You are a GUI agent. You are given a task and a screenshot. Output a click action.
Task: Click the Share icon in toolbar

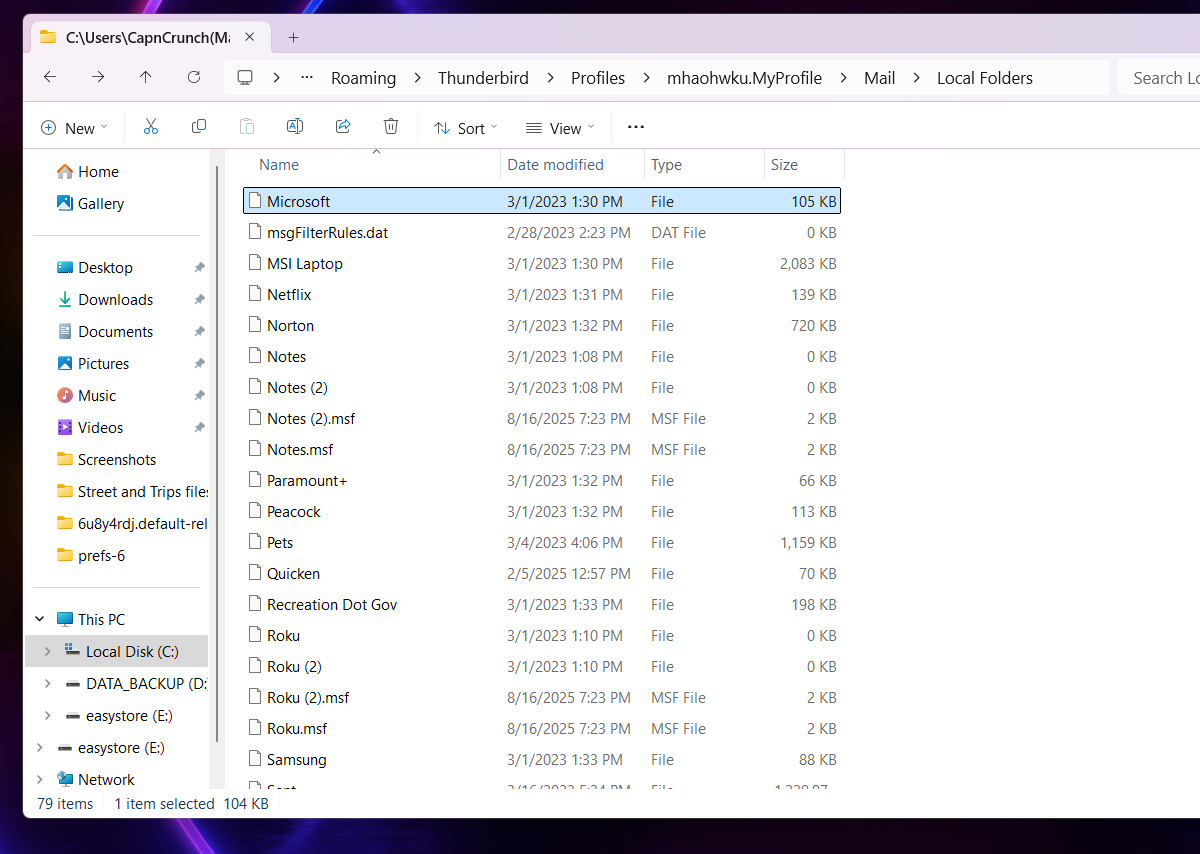343,127
